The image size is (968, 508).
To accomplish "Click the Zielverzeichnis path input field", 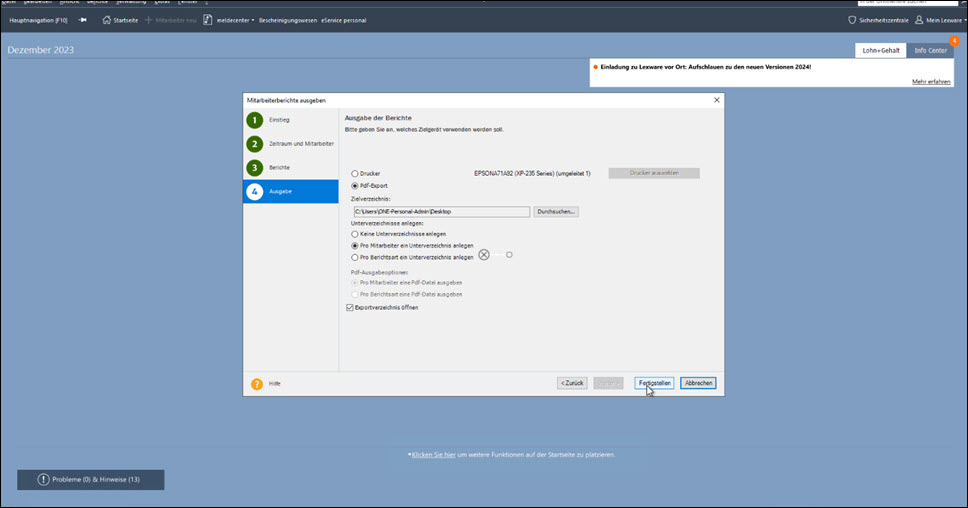I will 440,211.
